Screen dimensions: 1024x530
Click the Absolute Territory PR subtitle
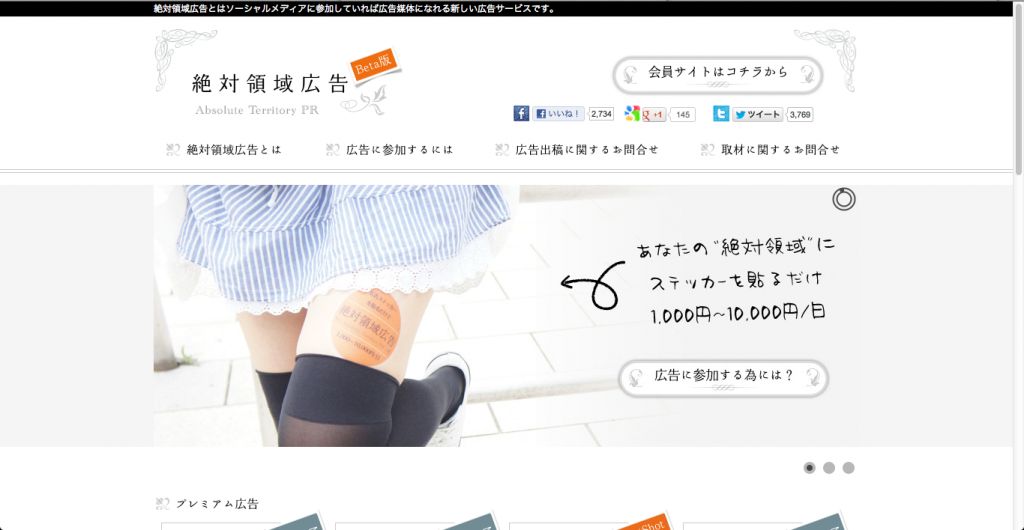coord(257,110)
